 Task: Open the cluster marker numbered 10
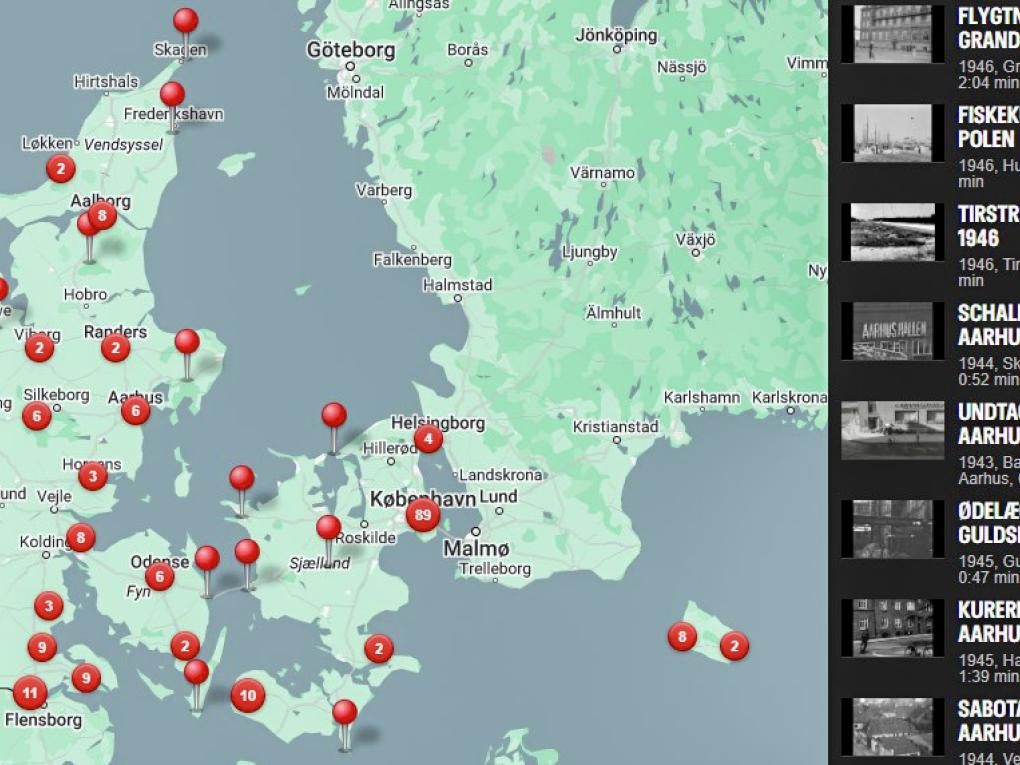pyautogui.click(x=248, y=695)
